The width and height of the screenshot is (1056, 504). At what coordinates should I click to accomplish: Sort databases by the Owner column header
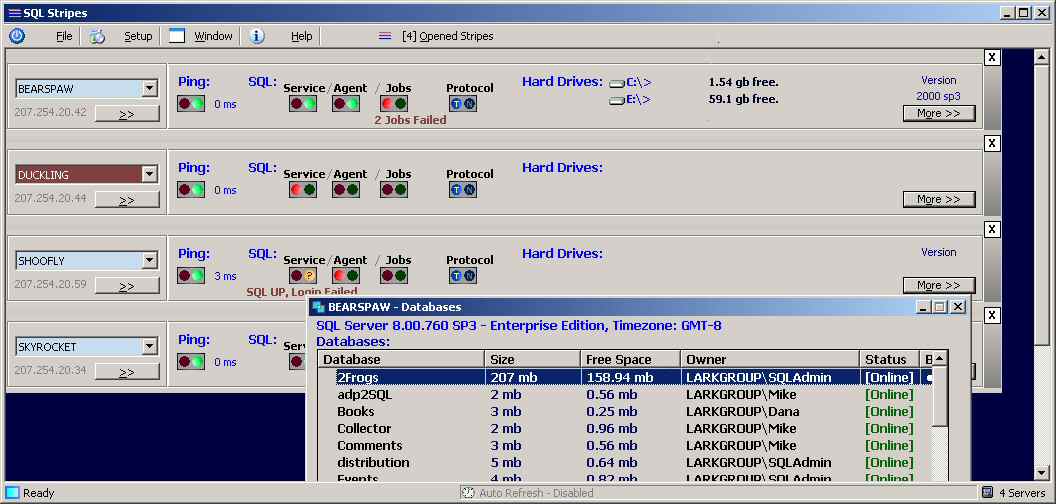(770, 359)
